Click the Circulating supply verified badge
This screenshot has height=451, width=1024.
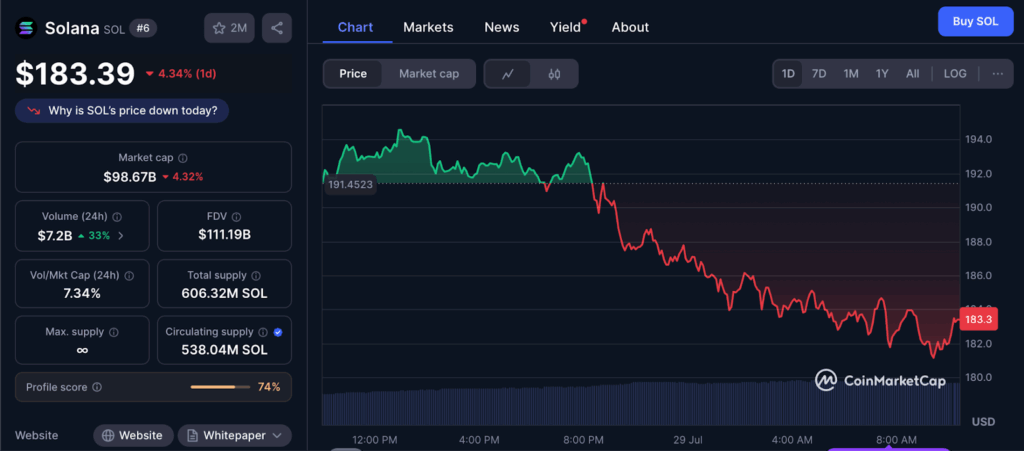tap(278, 331)
